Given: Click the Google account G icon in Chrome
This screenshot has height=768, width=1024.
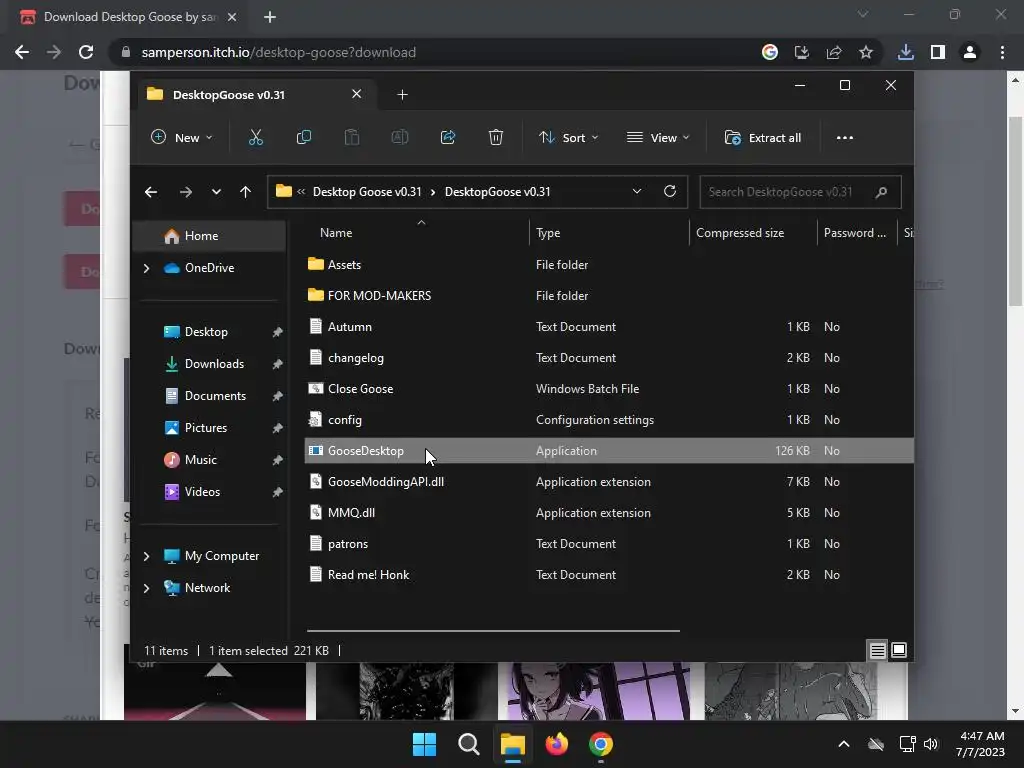Looking at the screenshot, I should tap(770, 52).
